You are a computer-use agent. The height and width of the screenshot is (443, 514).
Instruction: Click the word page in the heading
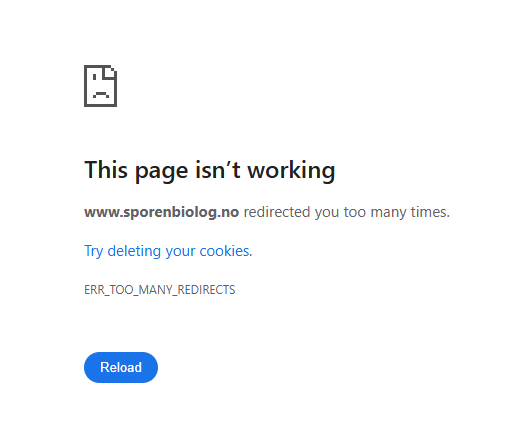click(x=161, y=172)
